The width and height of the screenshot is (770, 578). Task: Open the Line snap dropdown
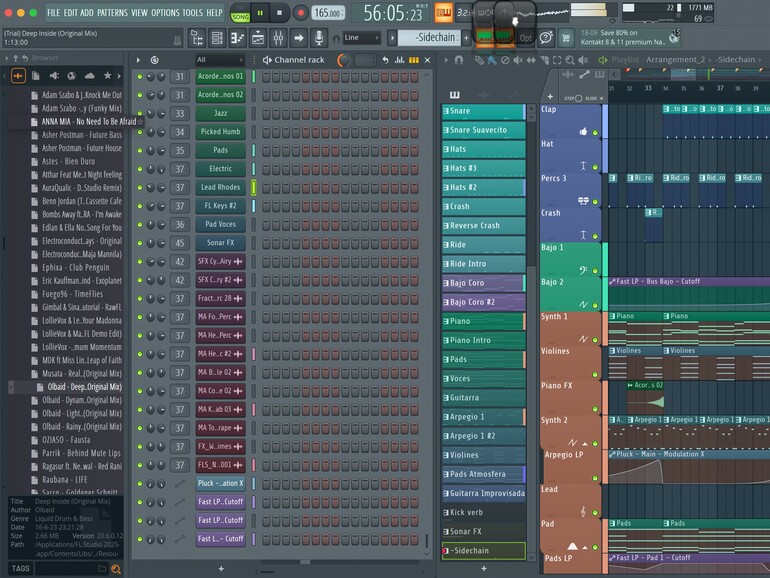(x=361, y=38)
